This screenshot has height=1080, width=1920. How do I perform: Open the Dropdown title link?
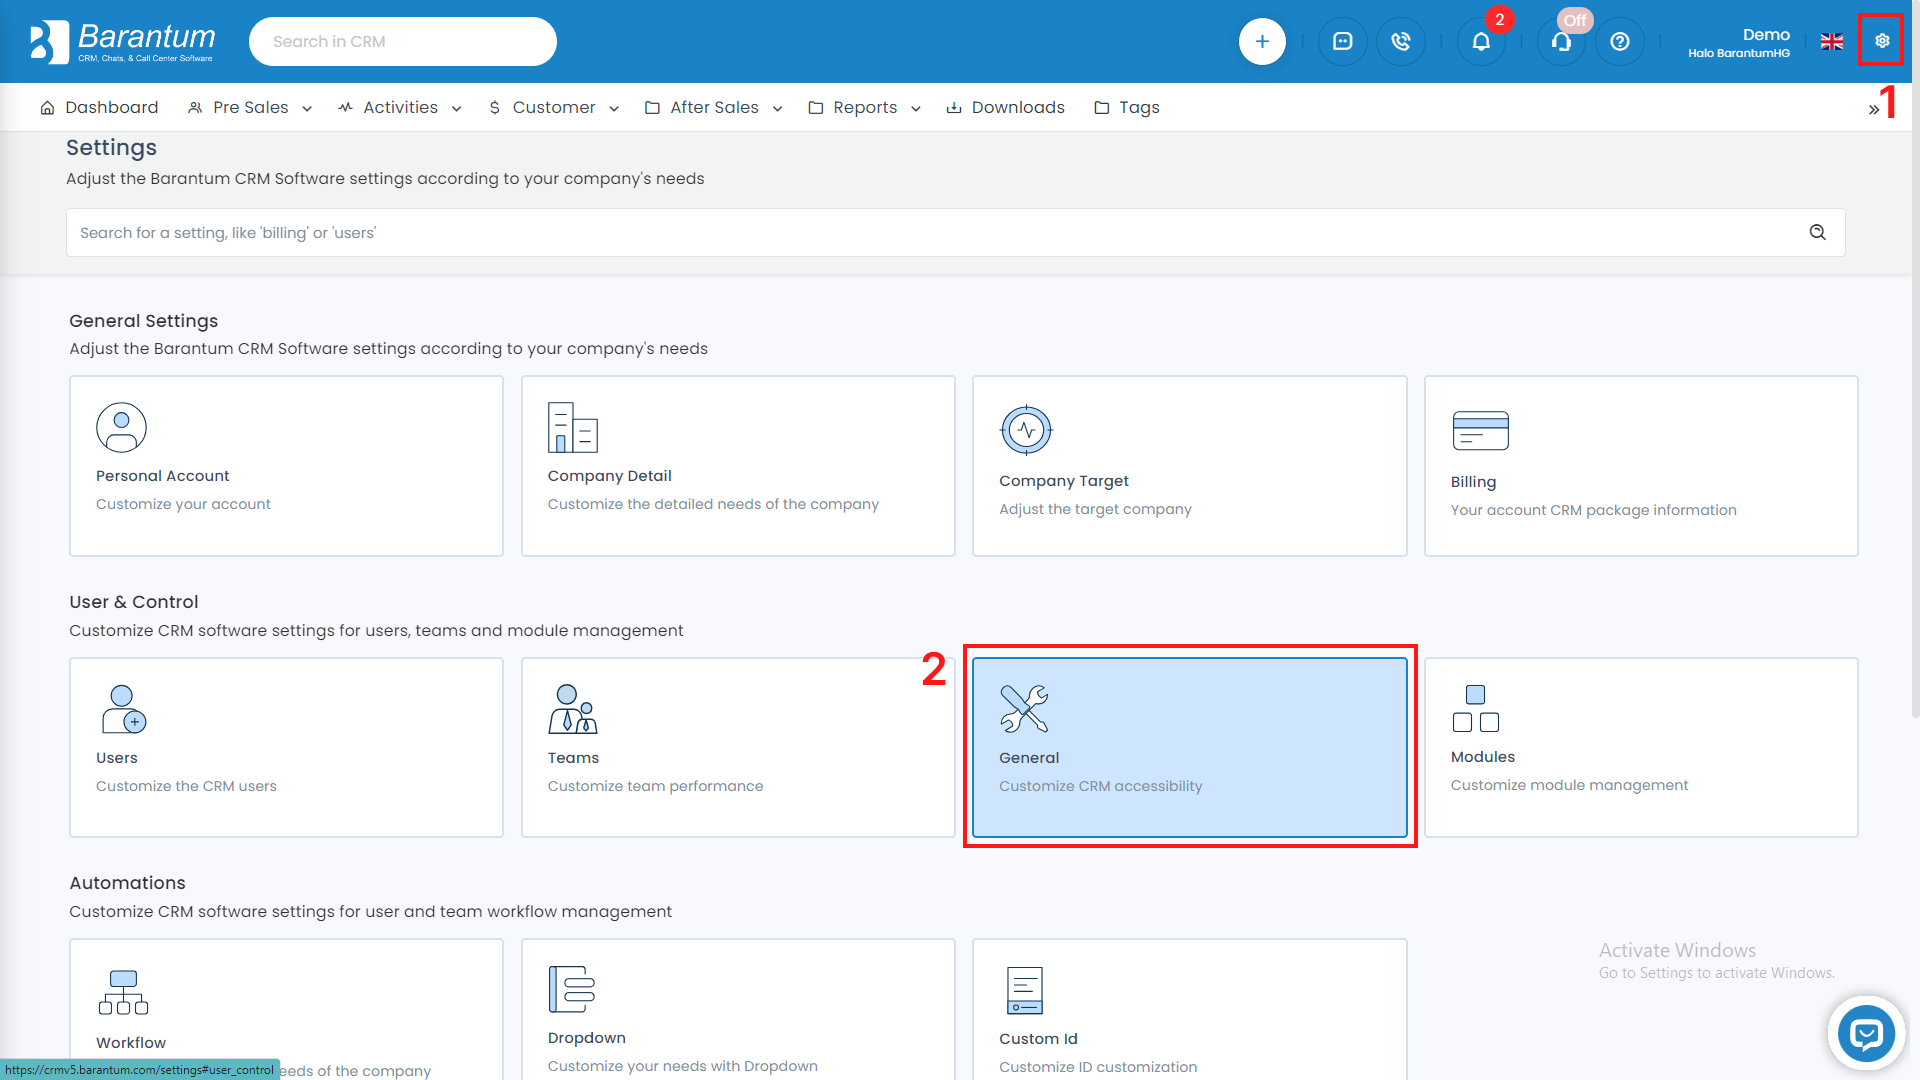pyautogui.click(x=586, y=1038)
